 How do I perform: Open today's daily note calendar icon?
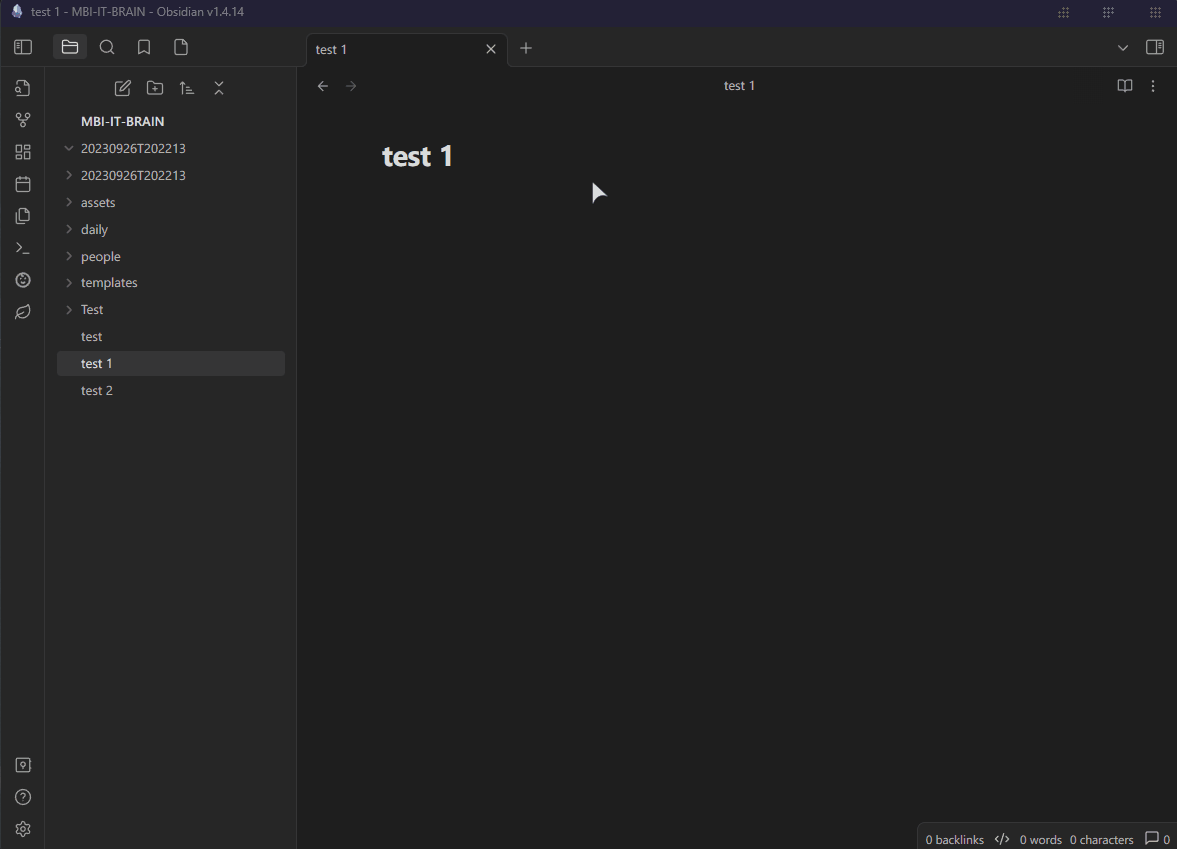tap(23, 184)
